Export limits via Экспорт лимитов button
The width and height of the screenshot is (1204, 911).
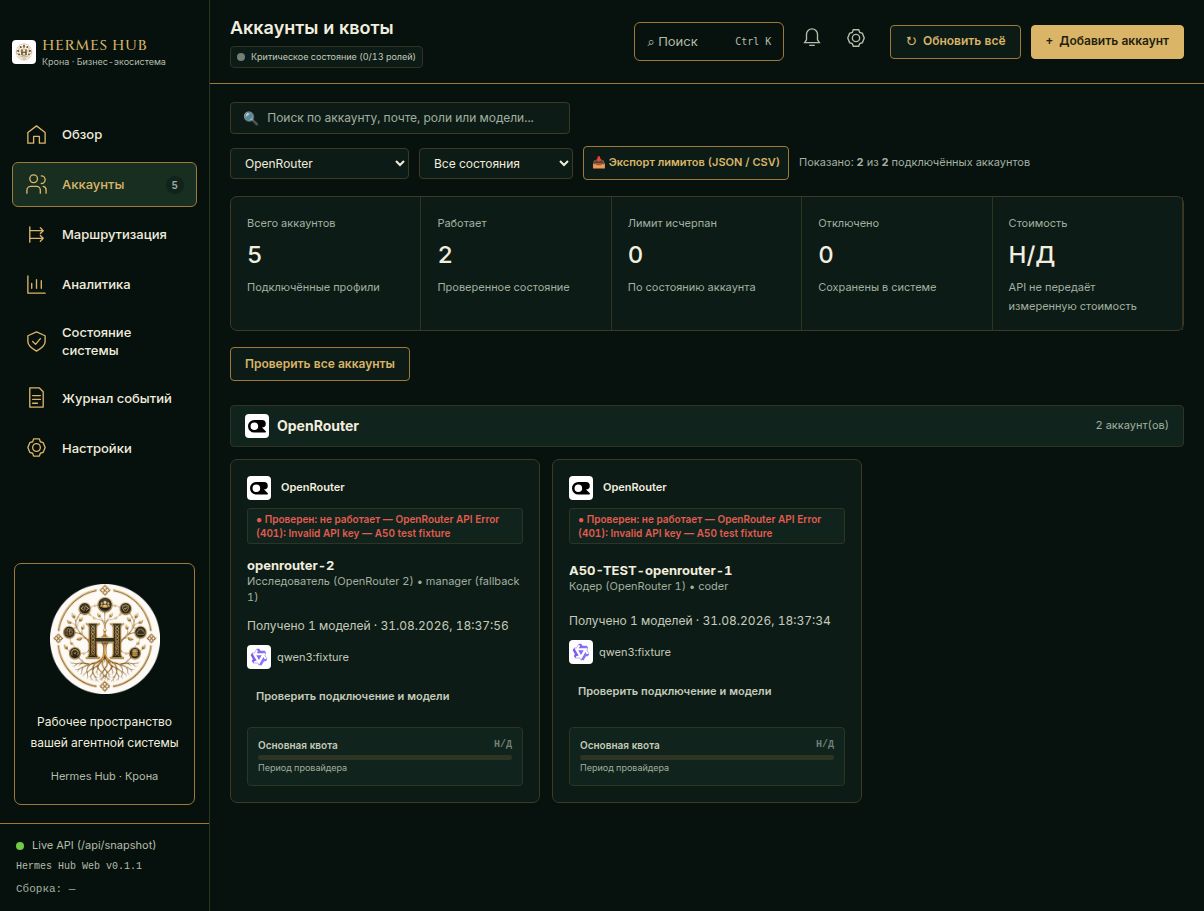(686, 163)
